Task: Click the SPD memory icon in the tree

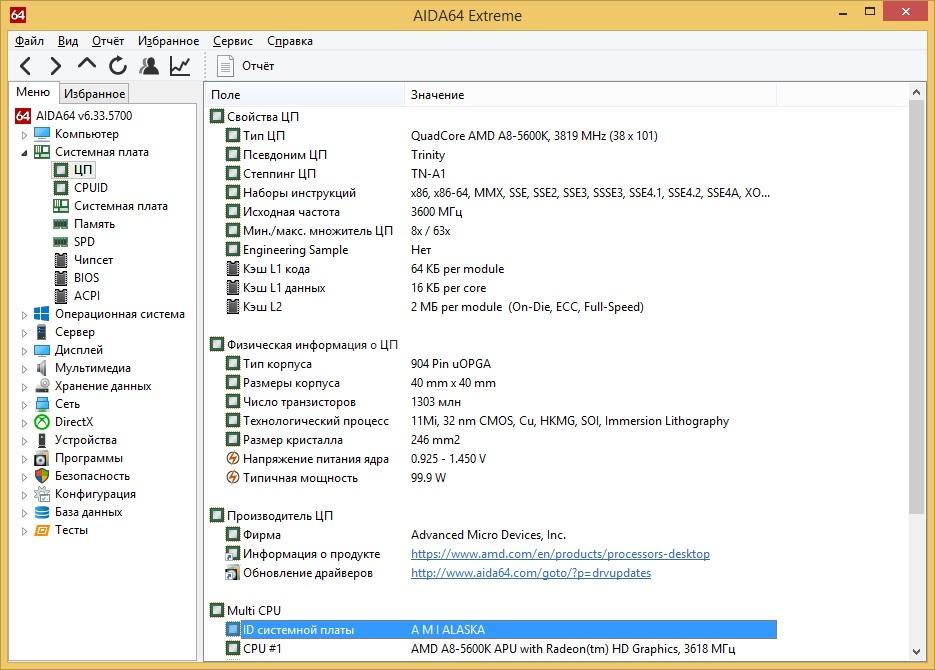Action: pos(61,242)
